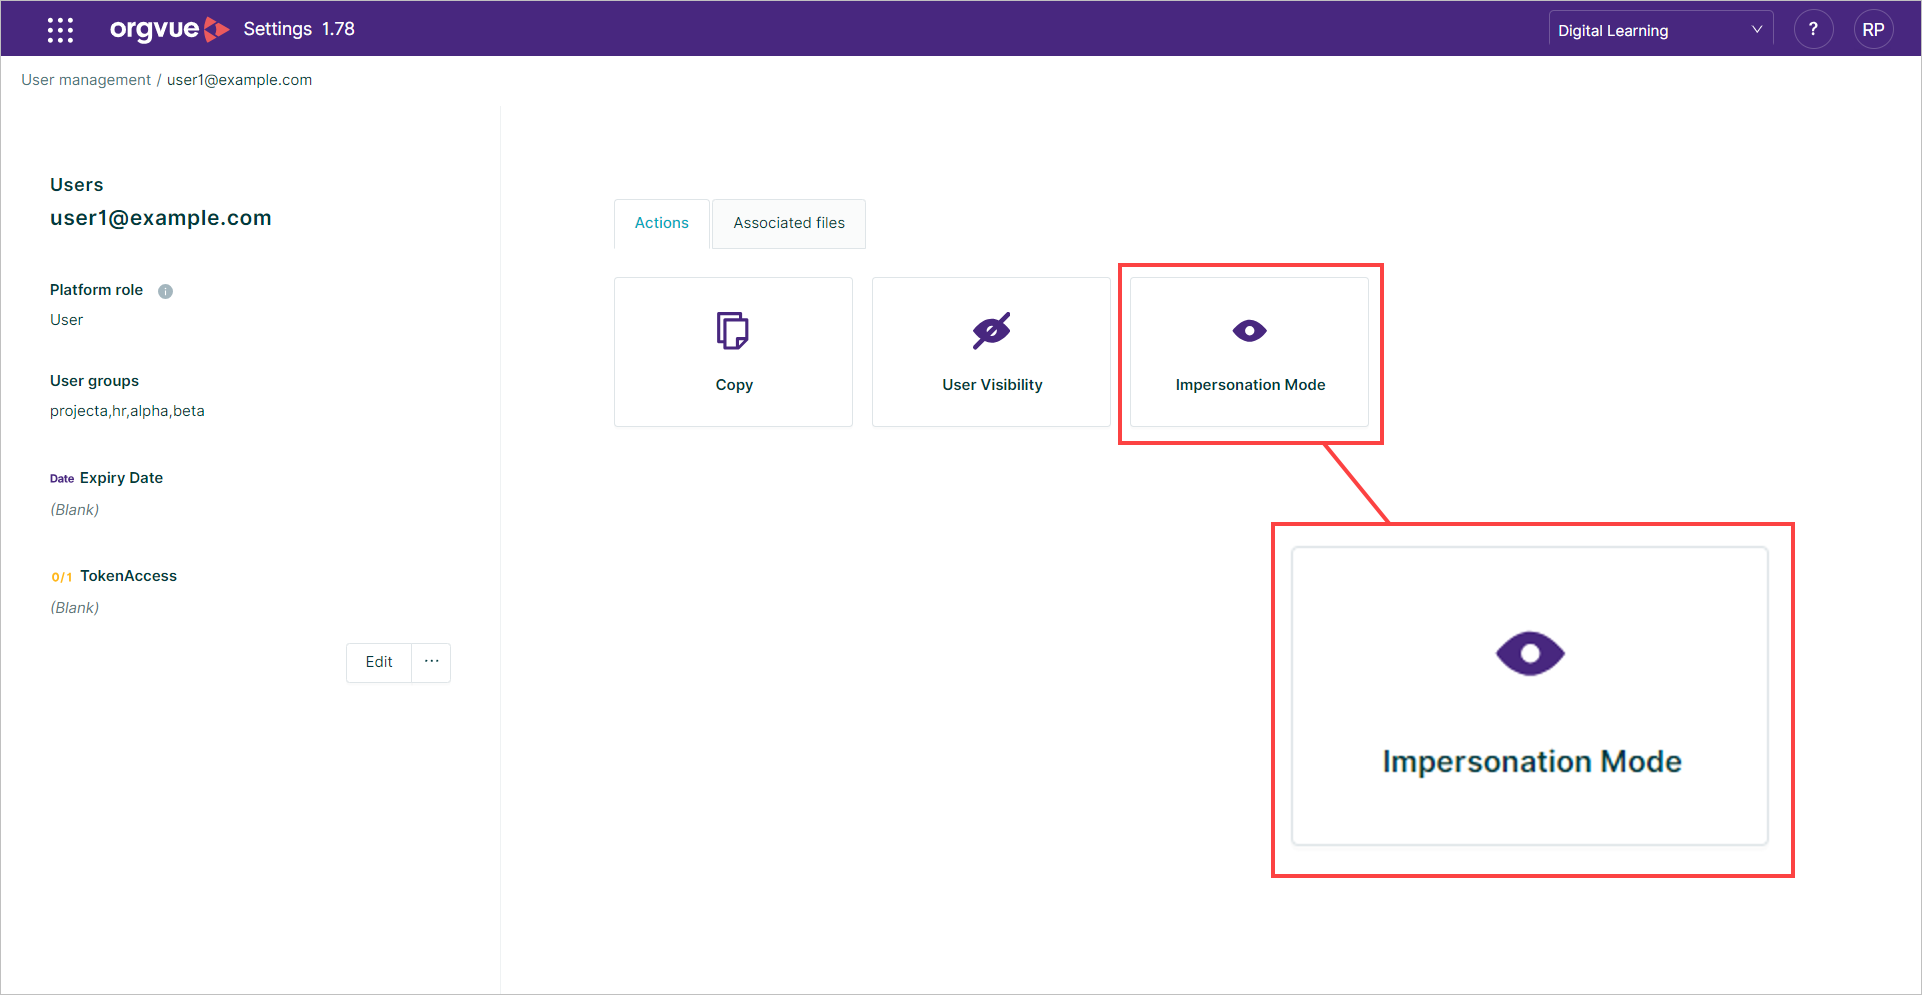The height and width of the screenshot is (995, 1922).
Task: Click the Copy card label
Action: [x=734, y=385]
